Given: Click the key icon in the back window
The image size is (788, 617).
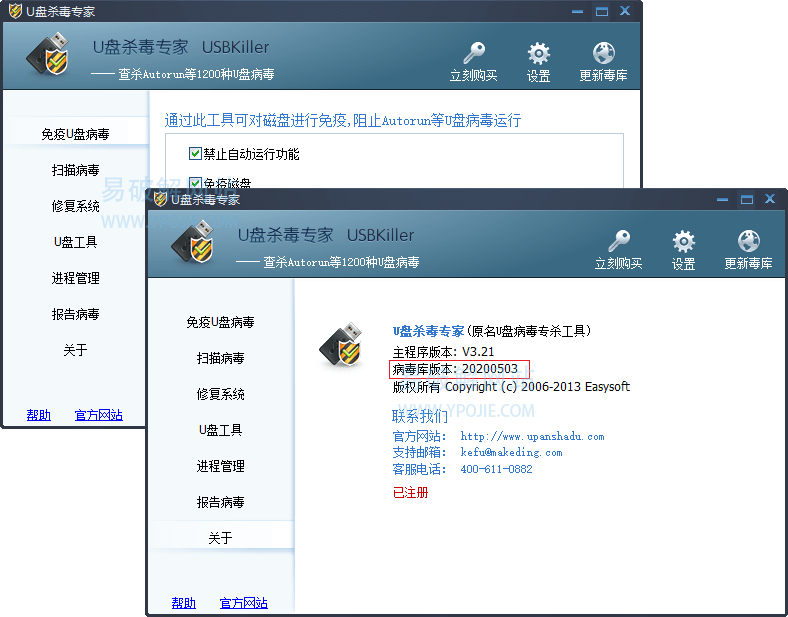Looking at the screenshot, I should pos(474,54).
